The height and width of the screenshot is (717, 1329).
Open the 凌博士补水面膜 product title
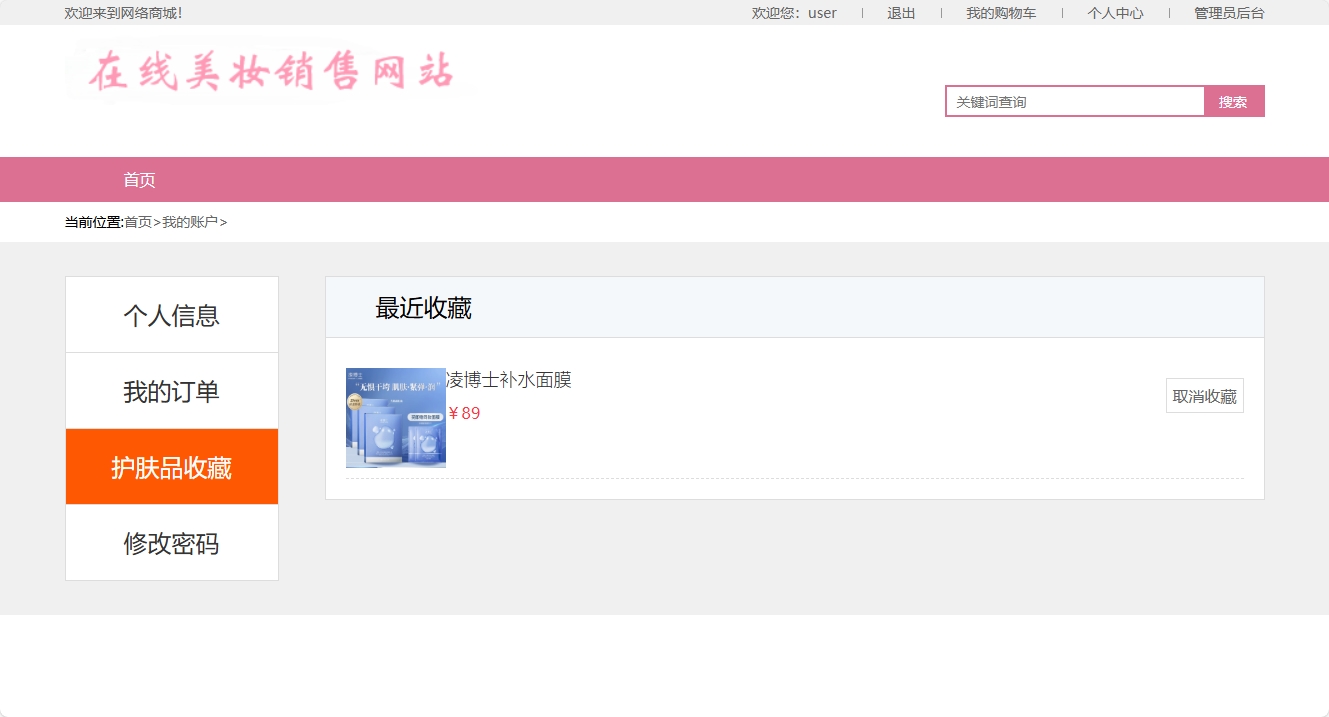pos(509,380)
